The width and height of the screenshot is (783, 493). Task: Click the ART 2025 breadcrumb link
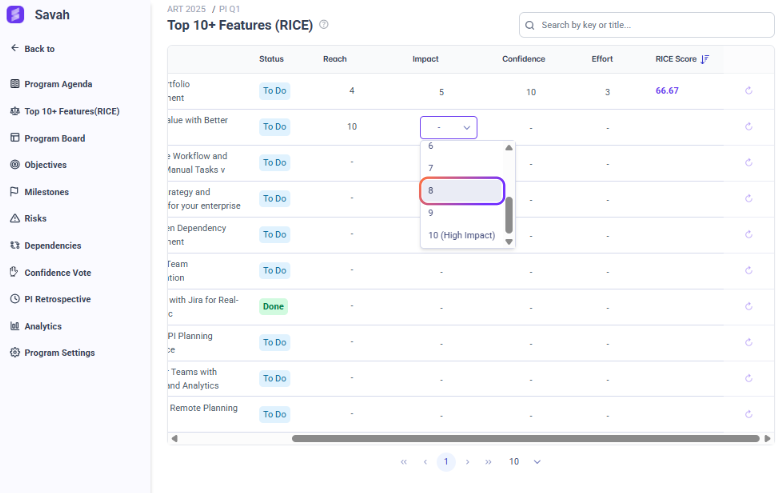click(x=185, y=8)
